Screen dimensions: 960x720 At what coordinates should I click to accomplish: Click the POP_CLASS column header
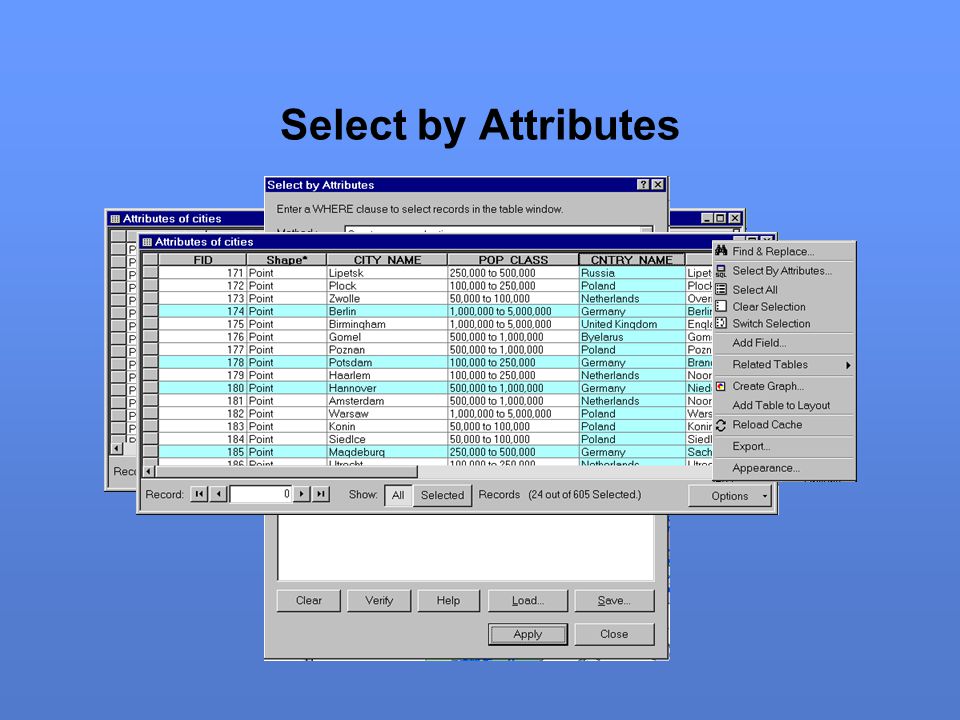coord(513,260)
